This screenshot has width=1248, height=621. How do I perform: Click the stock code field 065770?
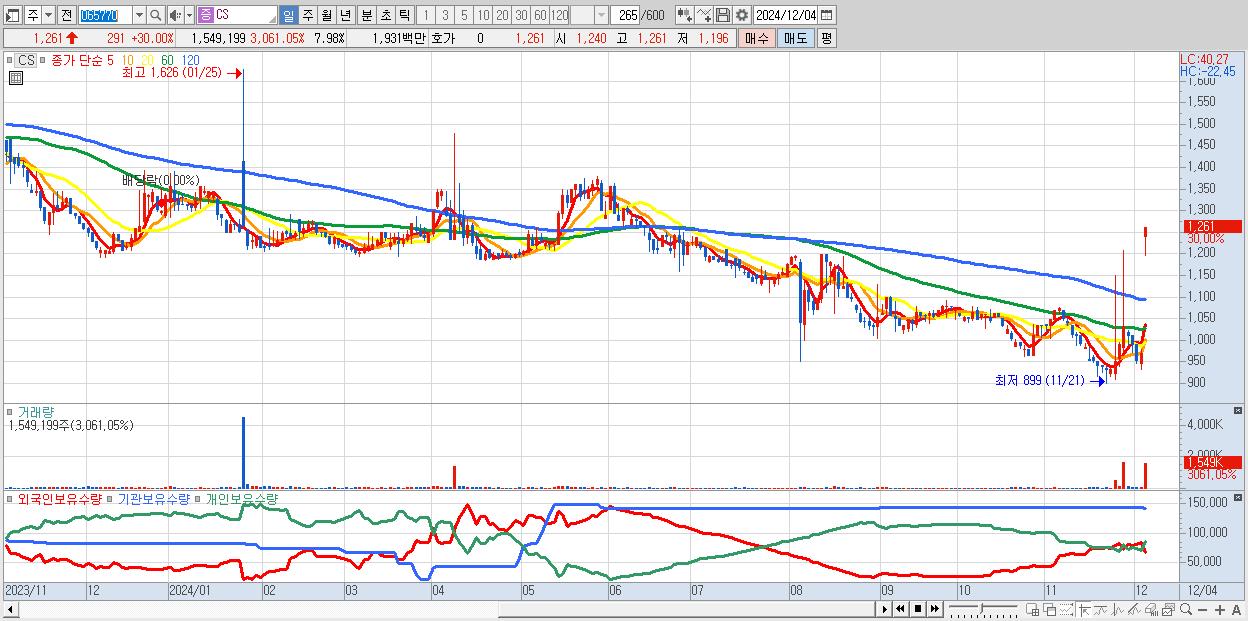point(105,15)
